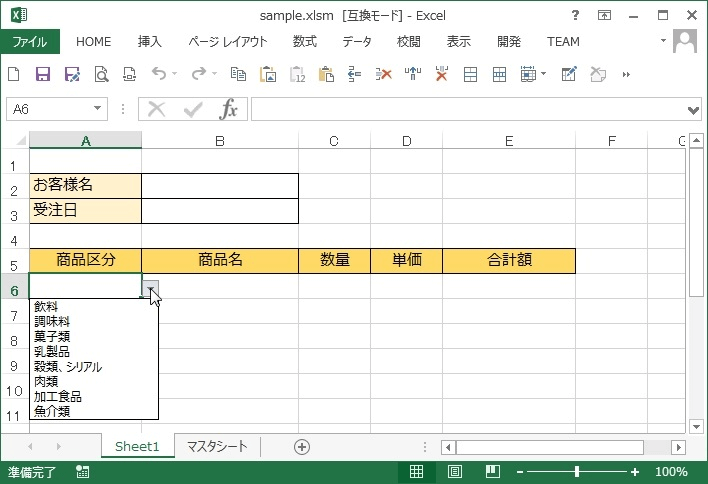Switch to Page Layout view in status bar
Image resolution: width=708 pixels, height=484 pixels.
pyautogui.click(x=454, y=472)
